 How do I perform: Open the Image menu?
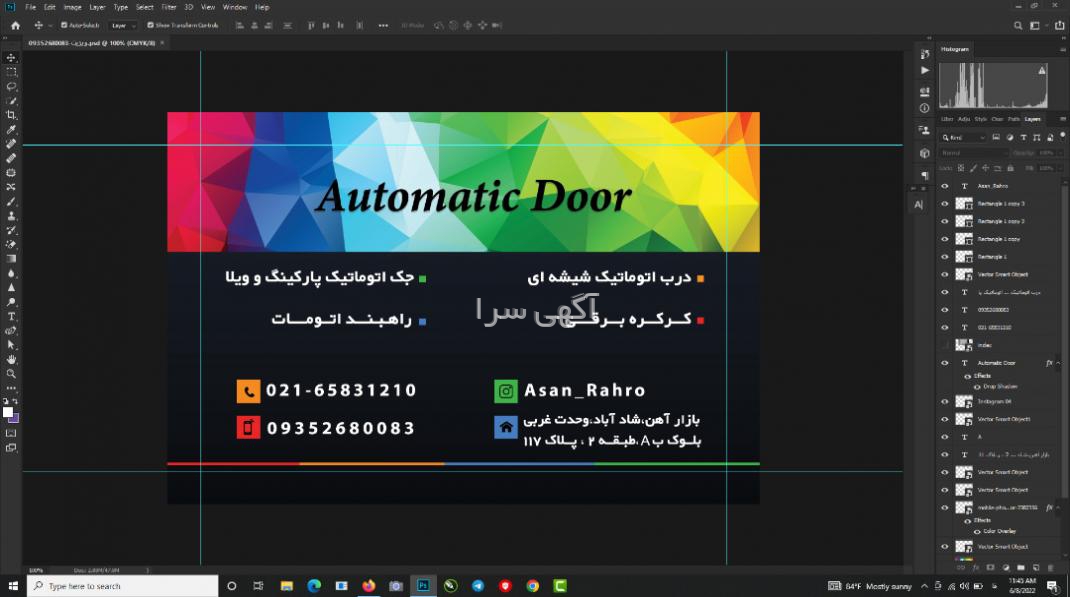pyautogui.click(x=72, y=7)
